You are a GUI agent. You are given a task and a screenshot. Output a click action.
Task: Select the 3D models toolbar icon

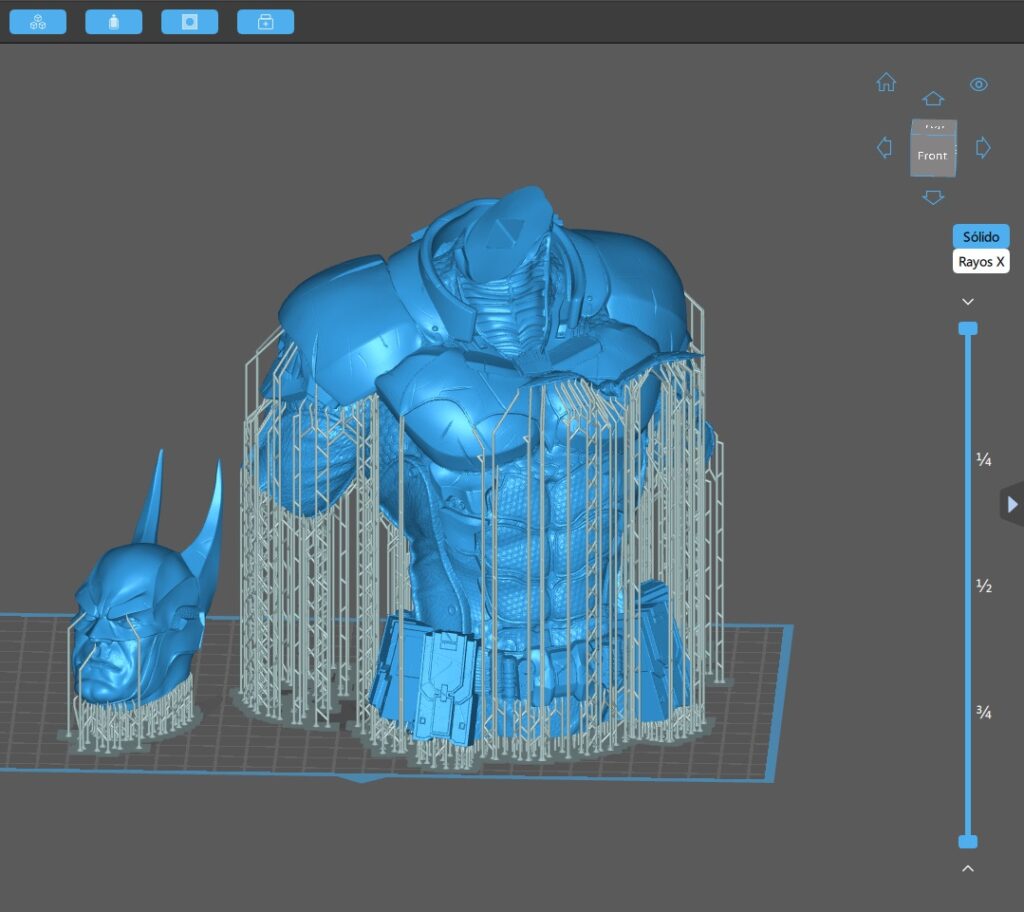[x=37, y=21]
